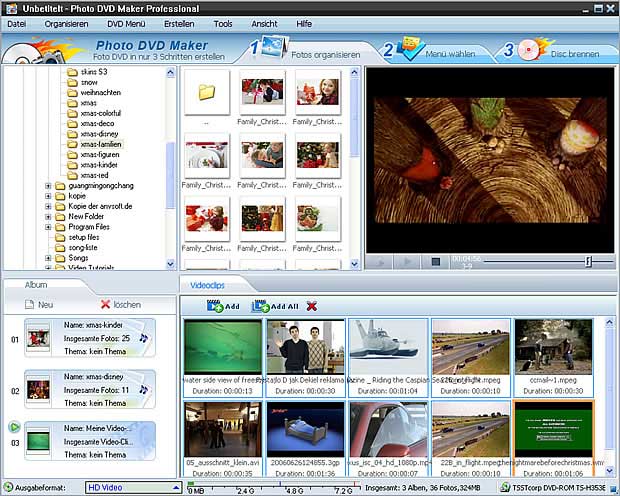Select album 03 Meine Video

pos(90,441)
